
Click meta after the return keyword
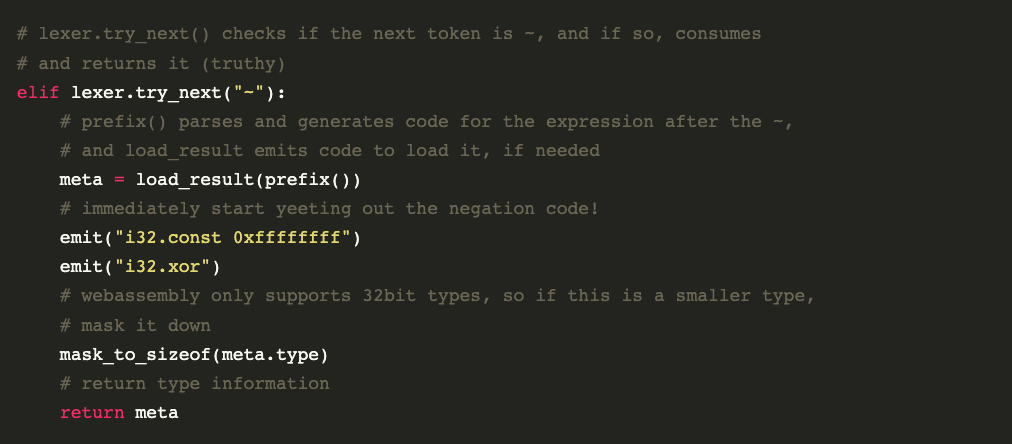(x=157, y=412)
